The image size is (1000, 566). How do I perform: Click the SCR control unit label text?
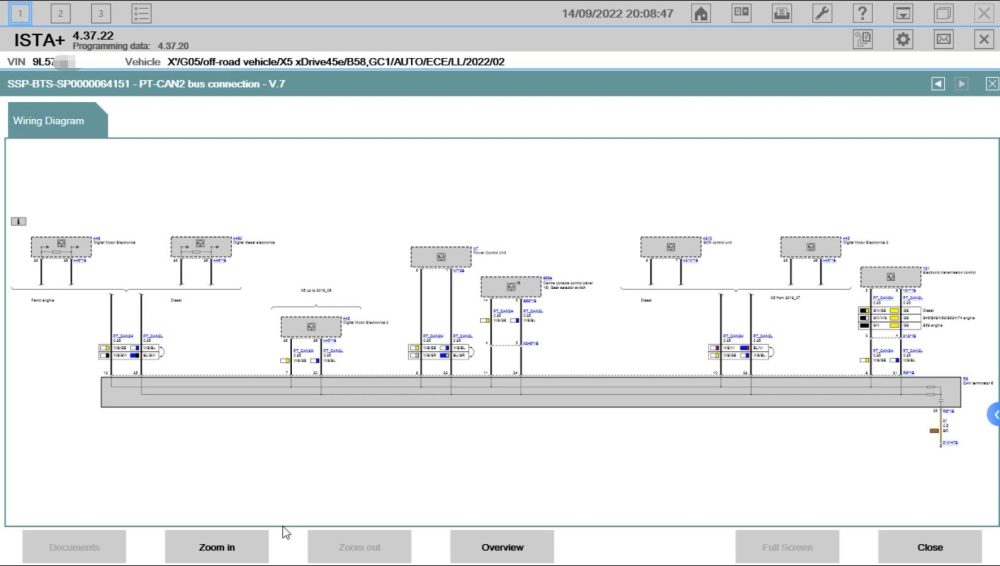coord(717,242)
